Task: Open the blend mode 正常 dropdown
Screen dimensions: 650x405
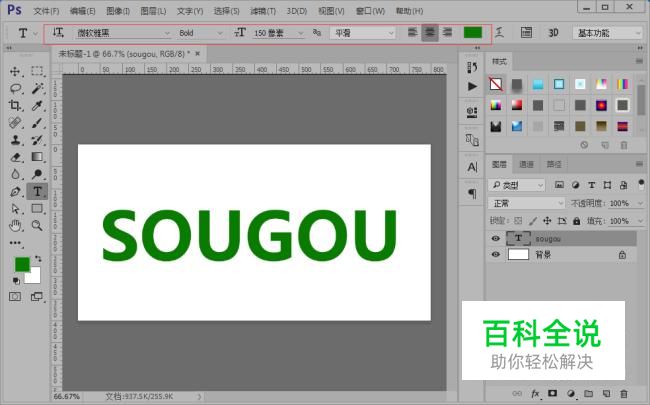Action: pos(526,203)
